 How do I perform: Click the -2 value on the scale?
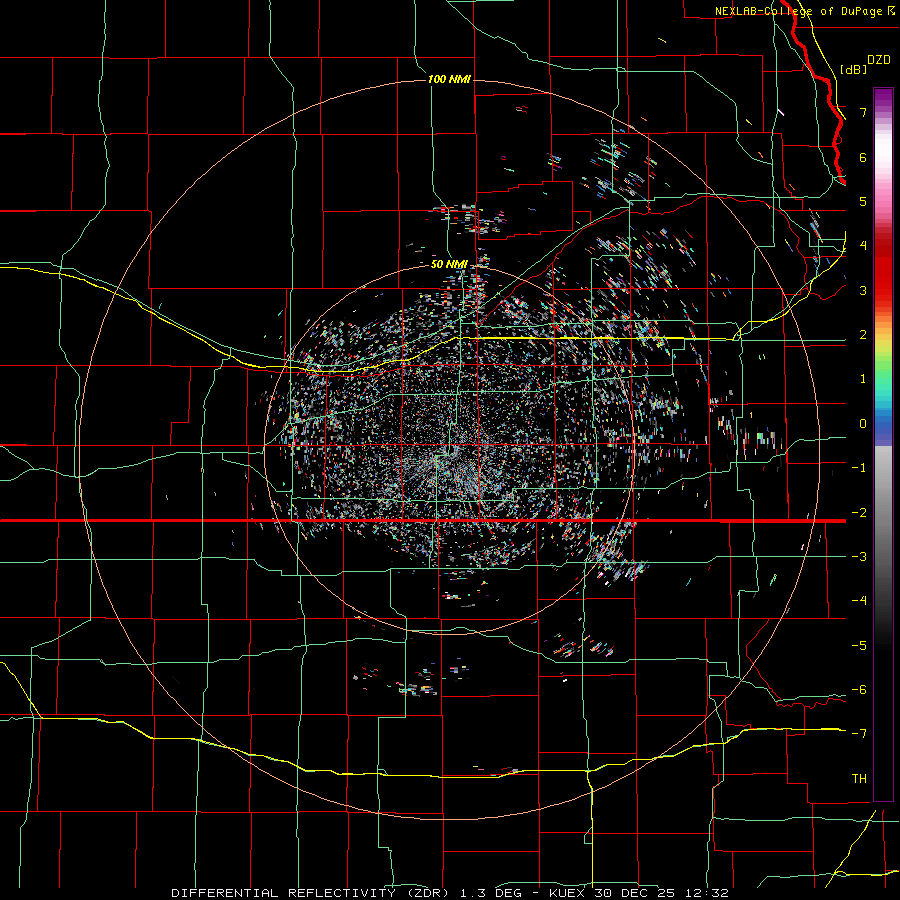pyautogui.click(x=859, y=513)
